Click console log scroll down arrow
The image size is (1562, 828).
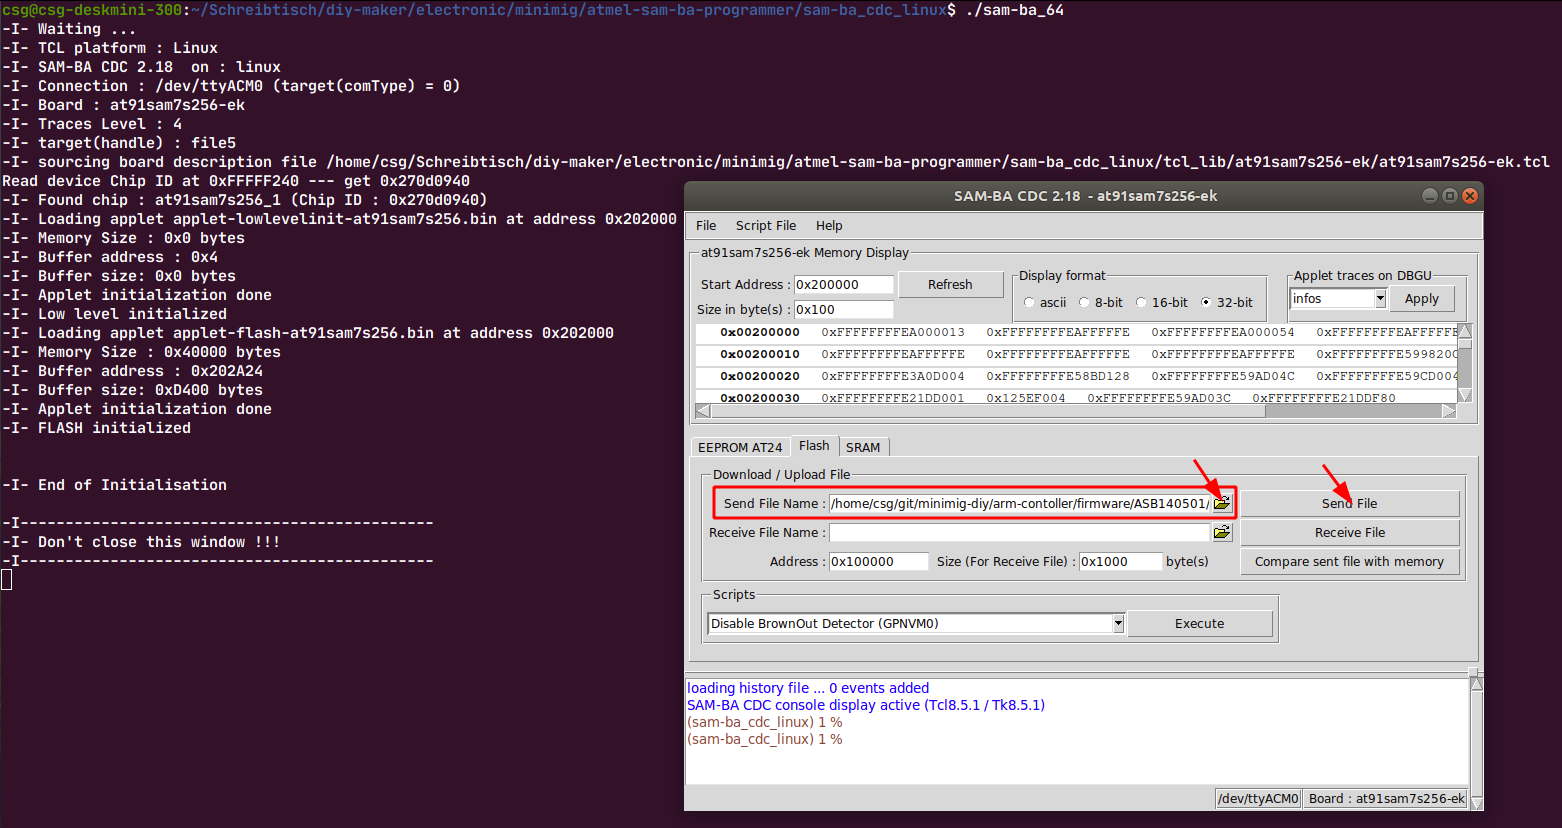tap(1476, 802)
